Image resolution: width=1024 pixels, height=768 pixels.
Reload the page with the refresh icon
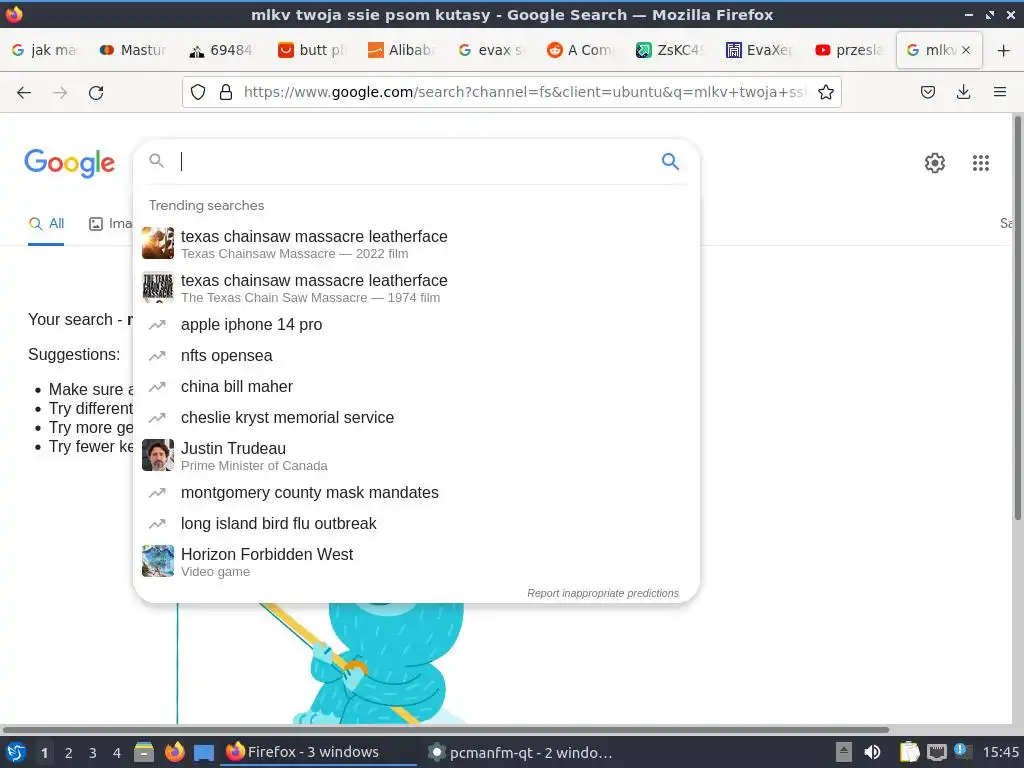point(96,93)
